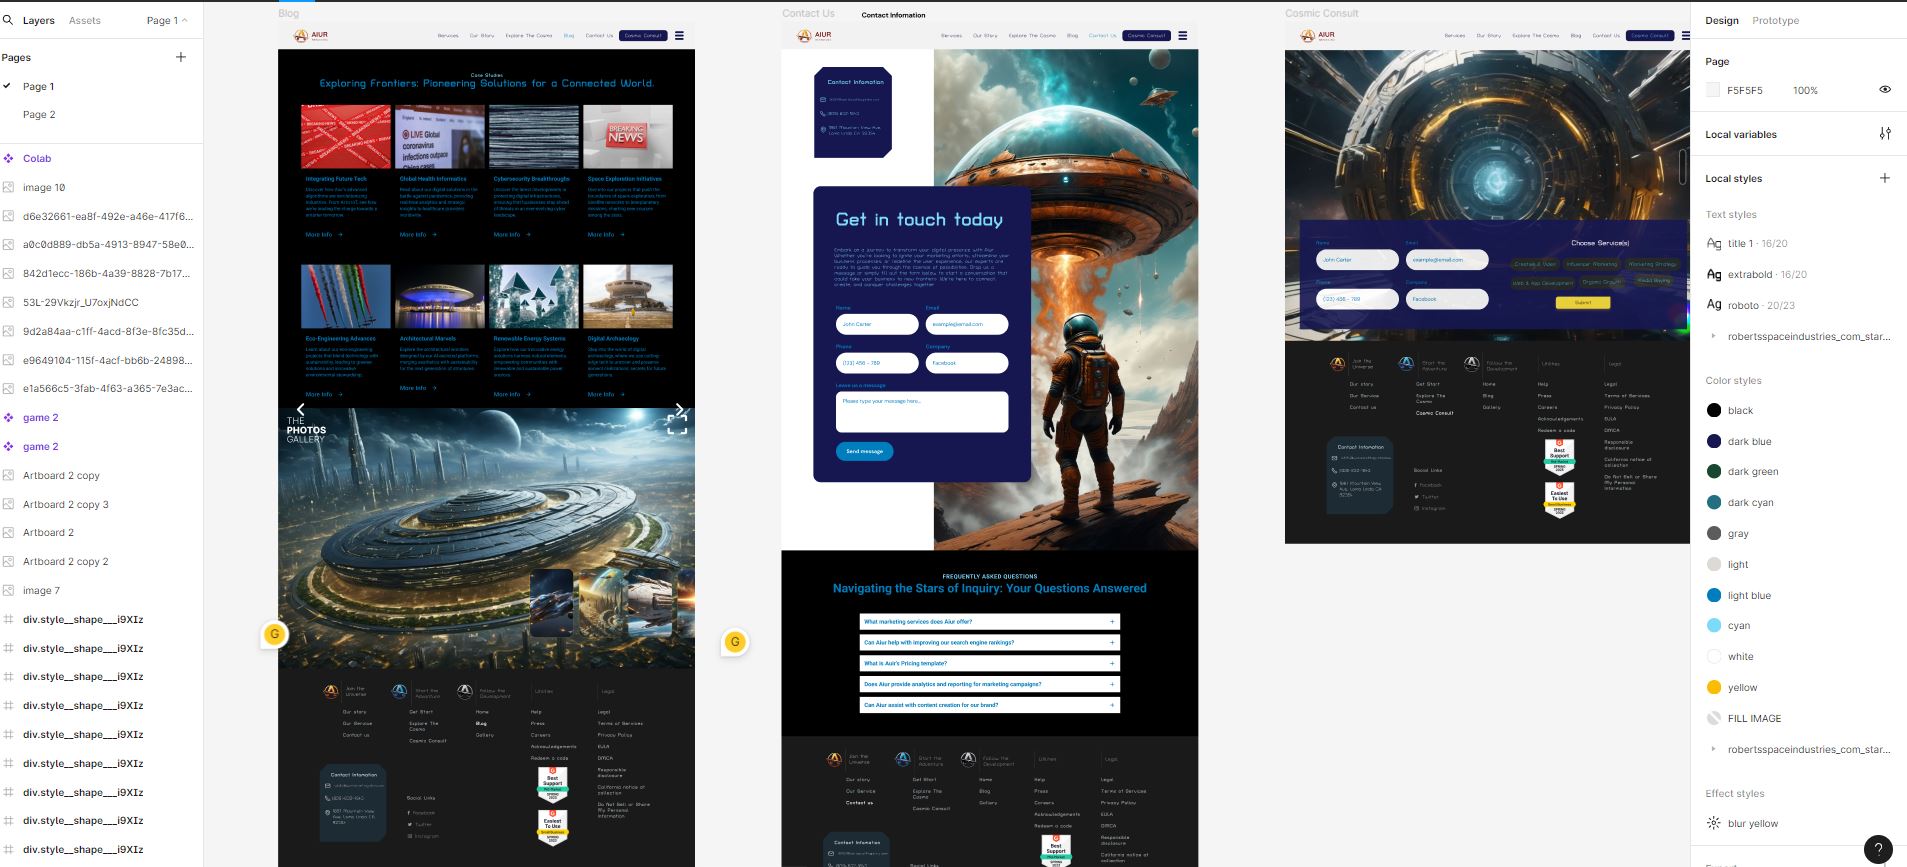Click Send message button in contact form

coord(864,451)
